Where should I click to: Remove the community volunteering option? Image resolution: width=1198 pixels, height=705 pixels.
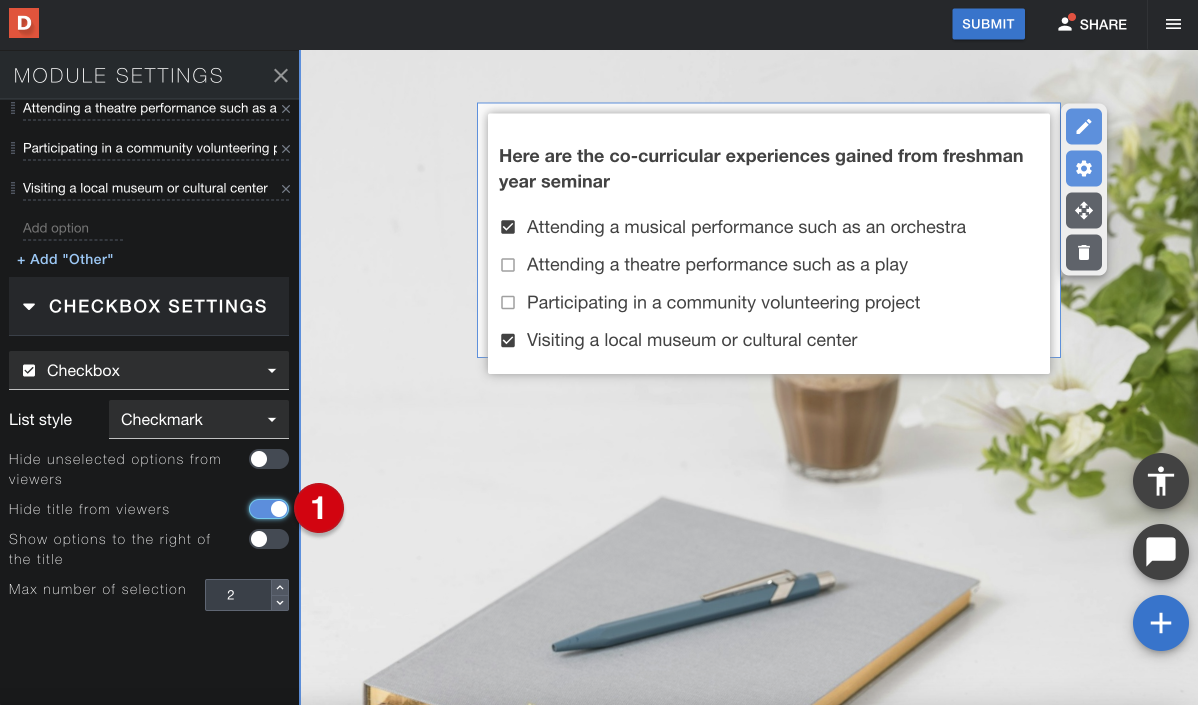coord(286,149)
